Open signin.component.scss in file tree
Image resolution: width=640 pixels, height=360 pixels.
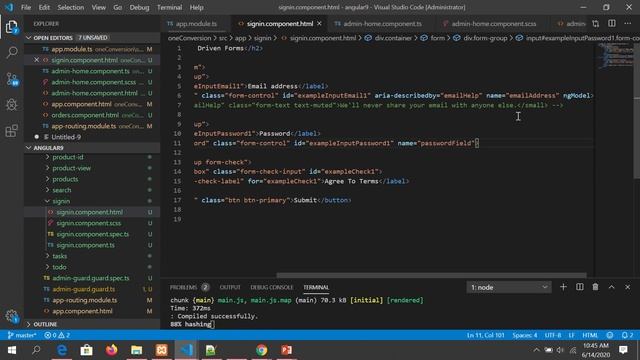[x=92, y=223]
